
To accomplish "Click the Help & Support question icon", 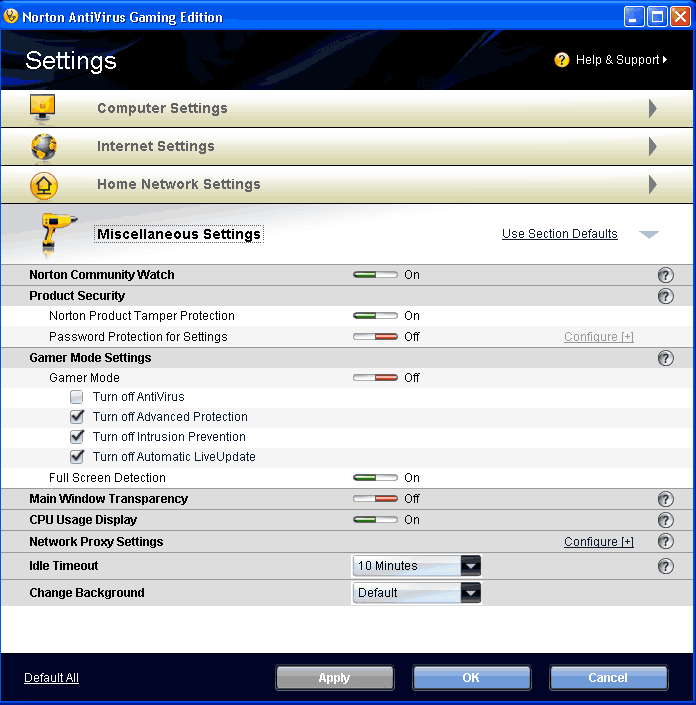I will 562,60.
